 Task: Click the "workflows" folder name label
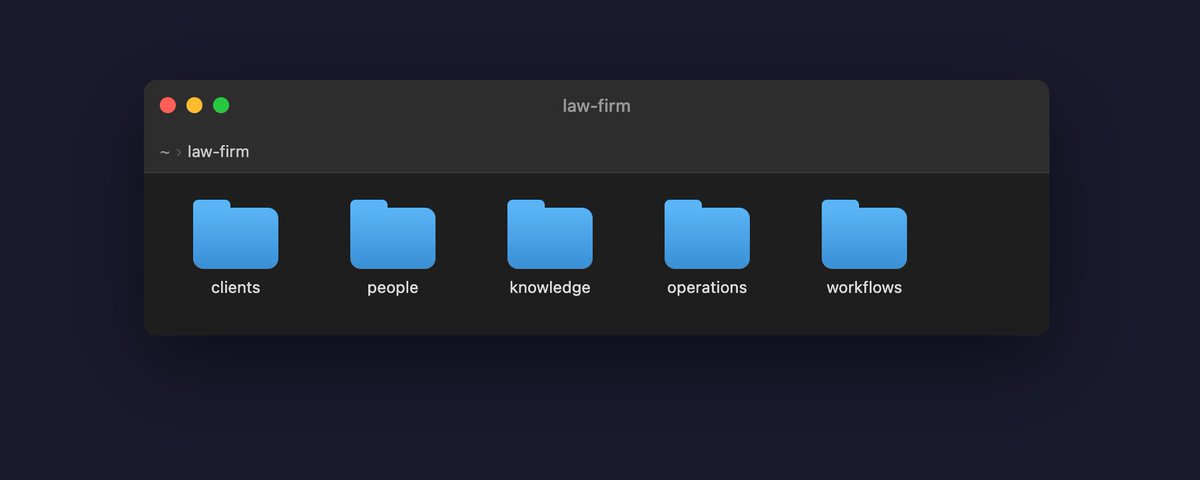tap(864, 288)
